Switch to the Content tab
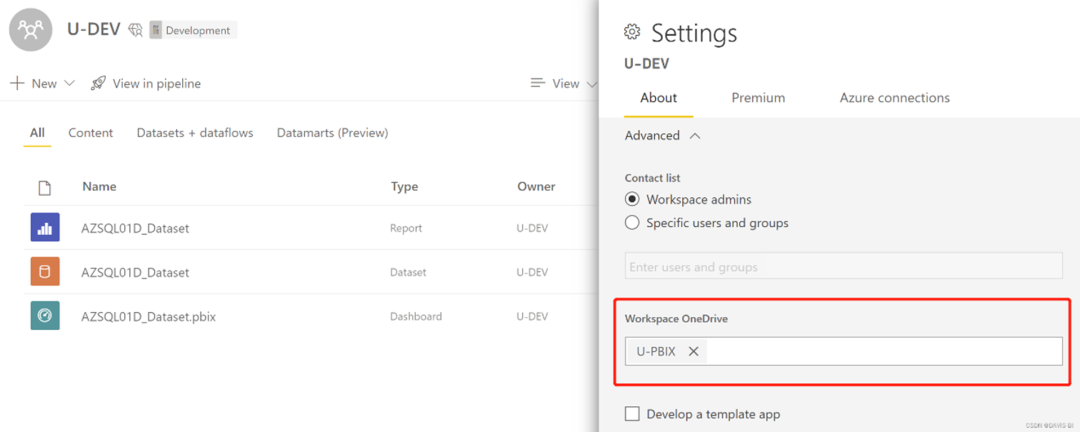Screen dimensions: 1080x432 90,133
